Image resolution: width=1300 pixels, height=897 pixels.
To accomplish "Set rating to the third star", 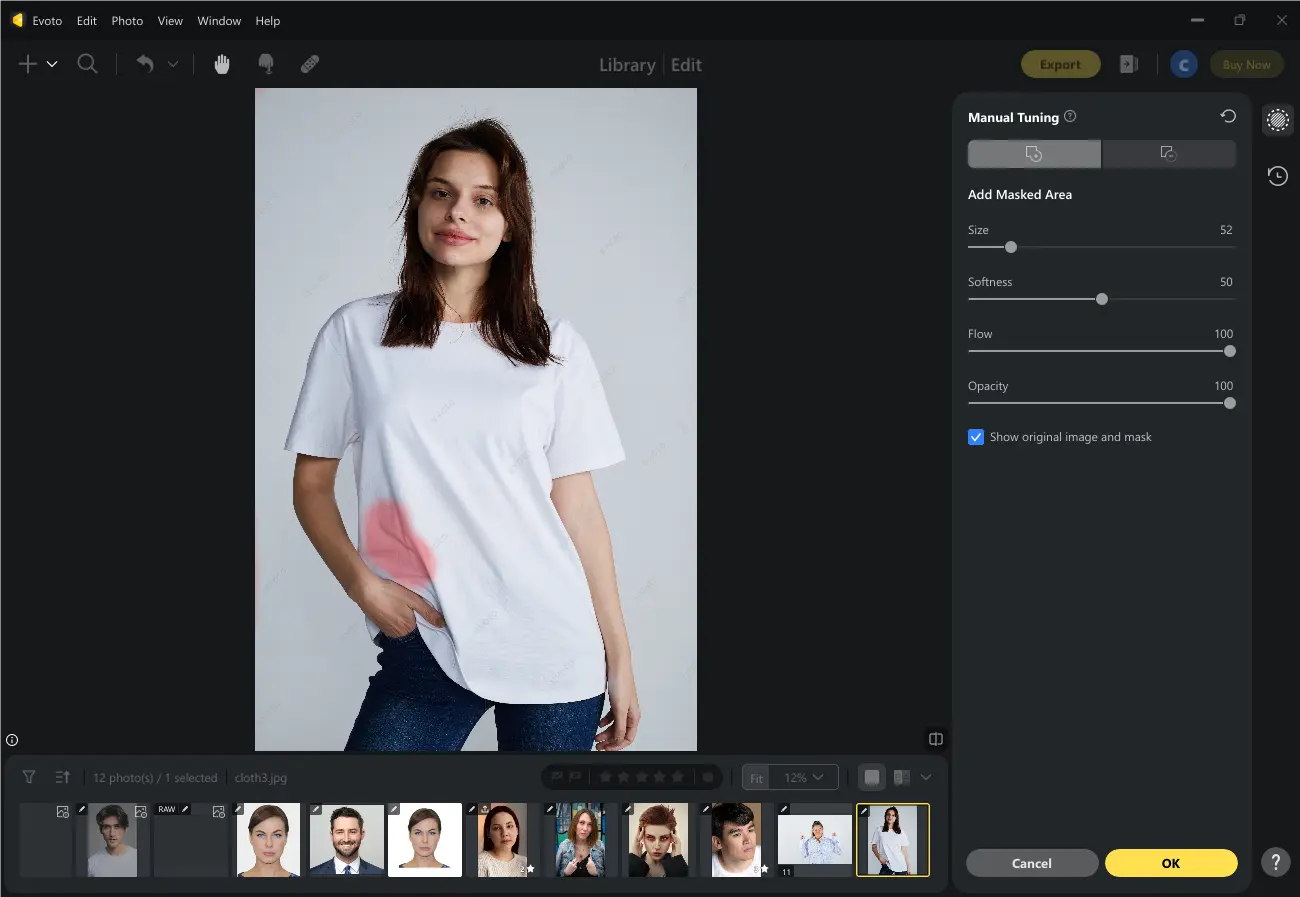I will pos(641,777).
